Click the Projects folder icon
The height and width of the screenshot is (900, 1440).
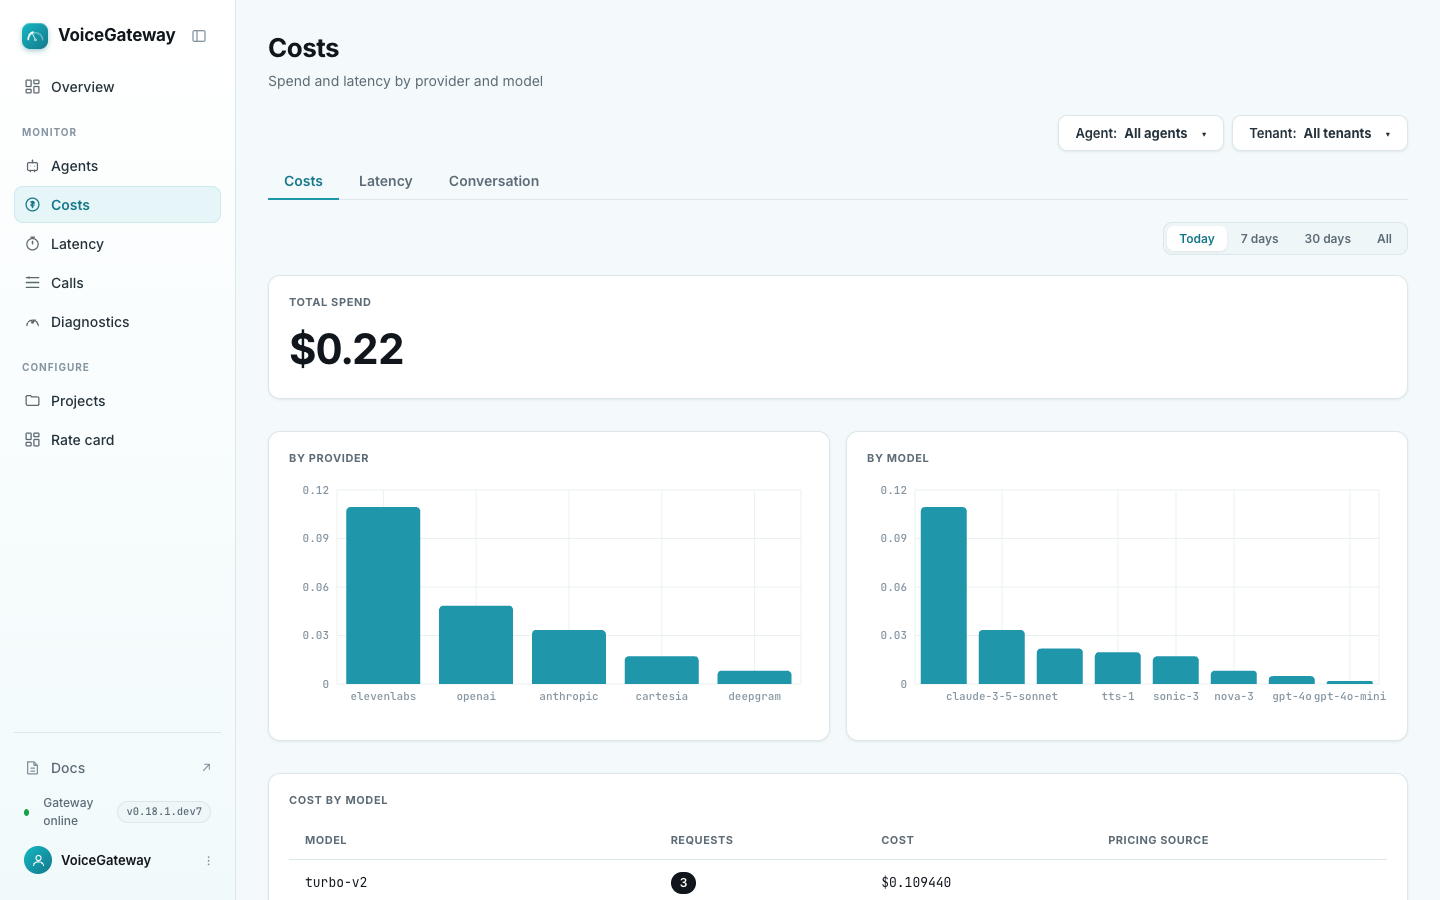click(x=32, y=401)
